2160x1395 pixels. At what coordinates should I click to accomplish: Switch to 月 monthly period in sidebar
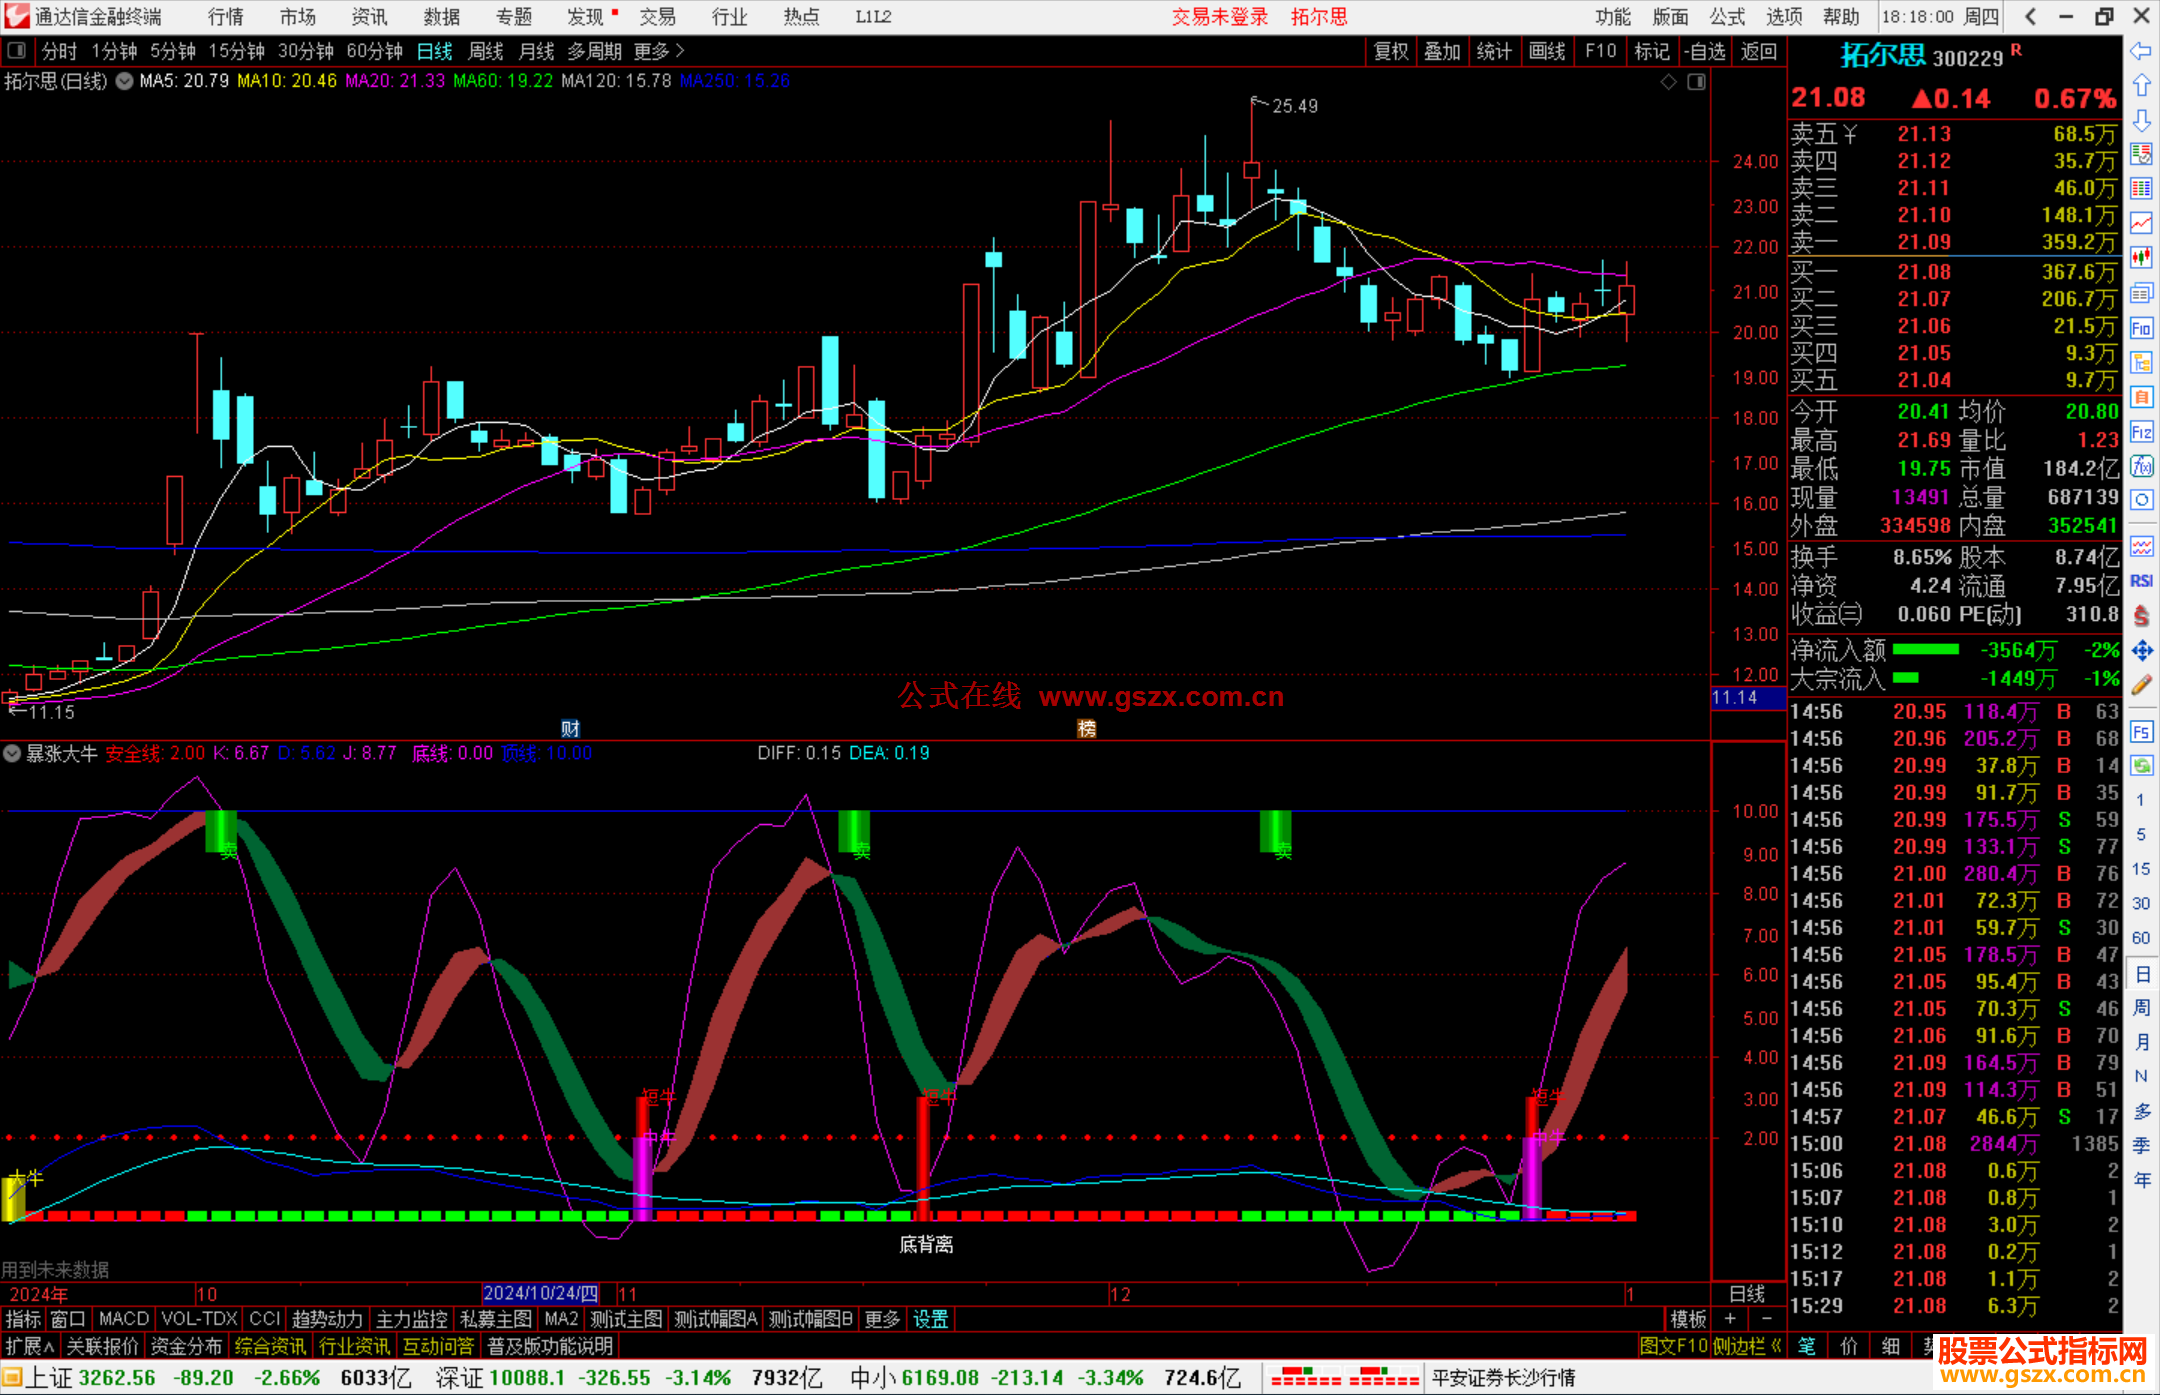pos(2141,1042)
